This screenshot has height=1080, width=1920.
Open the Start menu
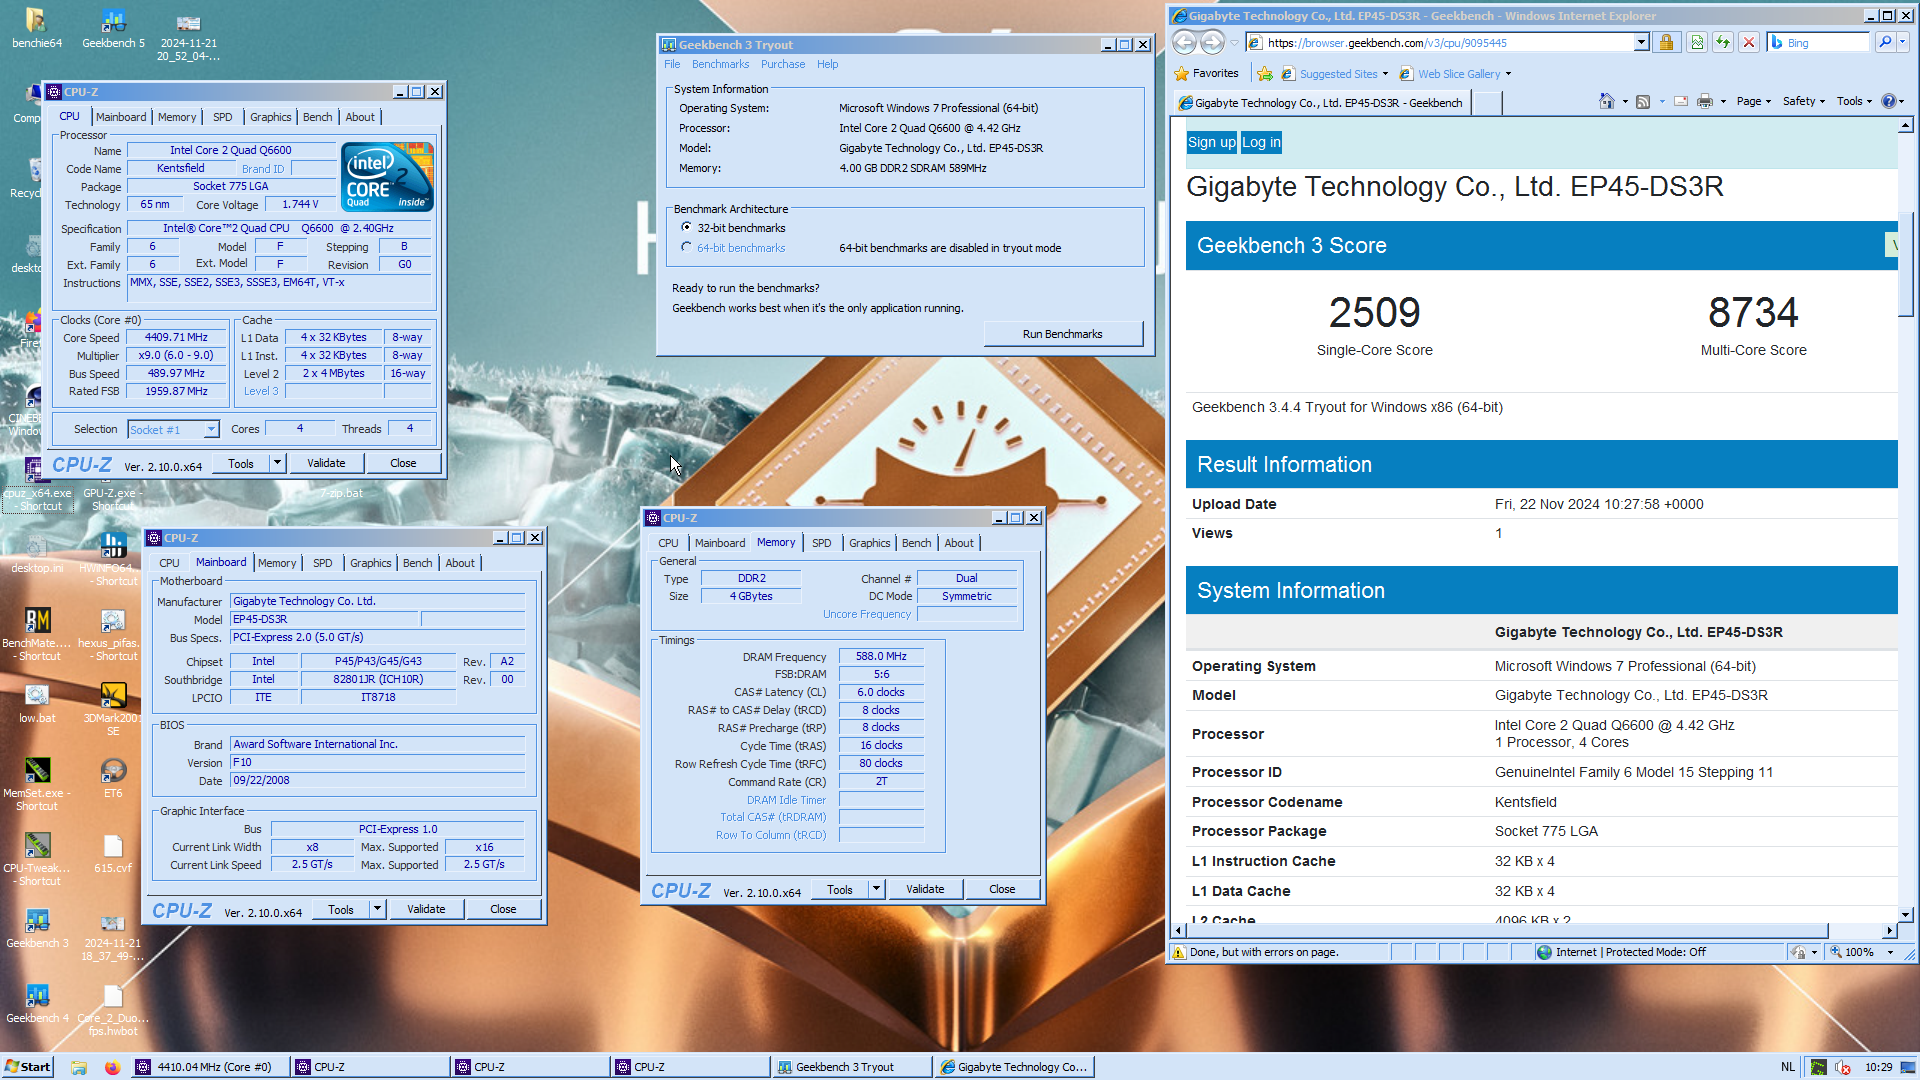28,1067
